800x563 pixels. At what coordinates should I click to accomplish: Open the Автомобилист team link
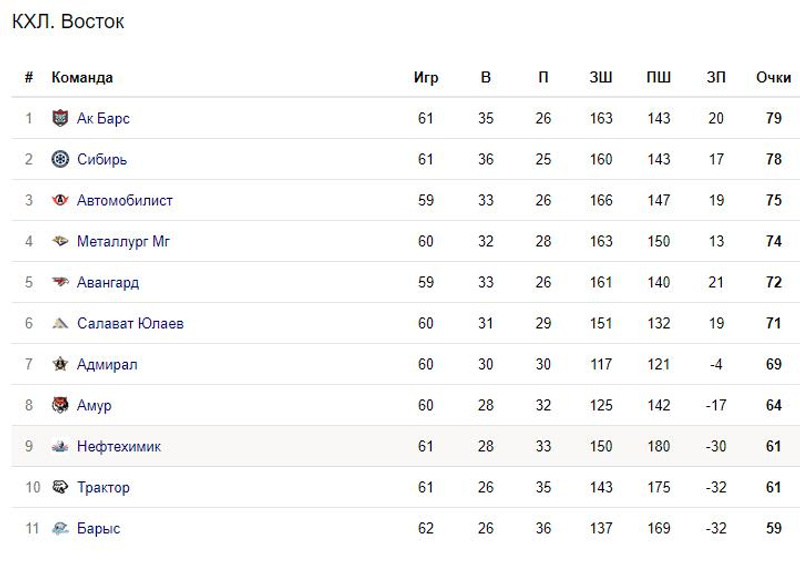125,201
